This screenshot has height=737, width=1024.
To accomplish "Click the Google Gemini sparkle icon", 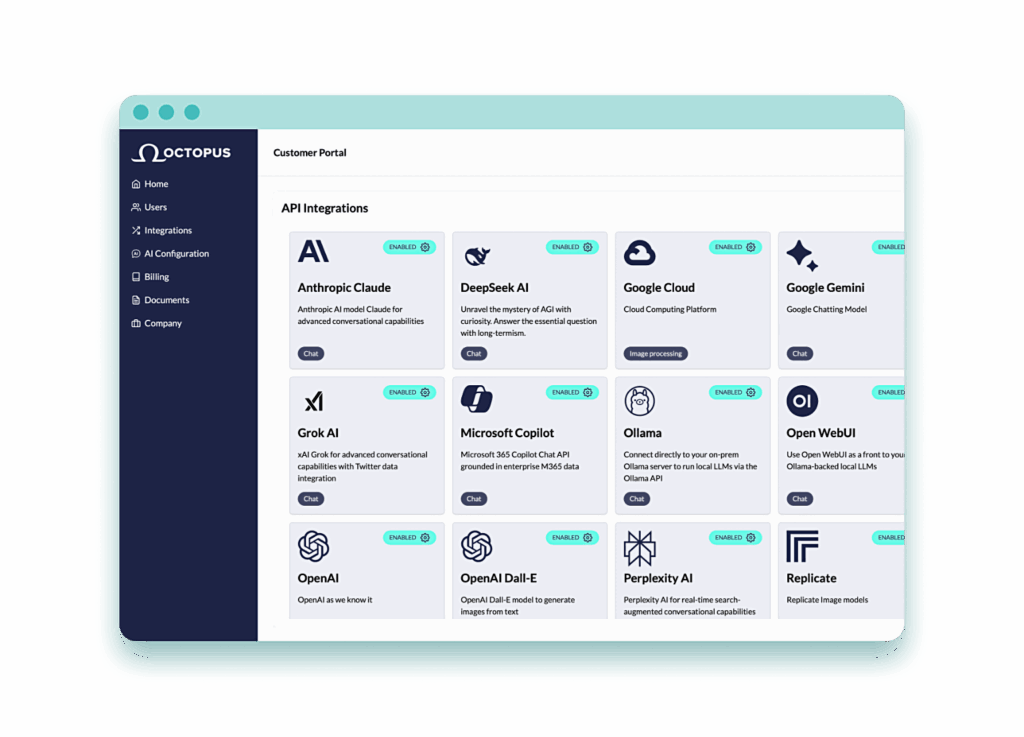I will point(802,255).
